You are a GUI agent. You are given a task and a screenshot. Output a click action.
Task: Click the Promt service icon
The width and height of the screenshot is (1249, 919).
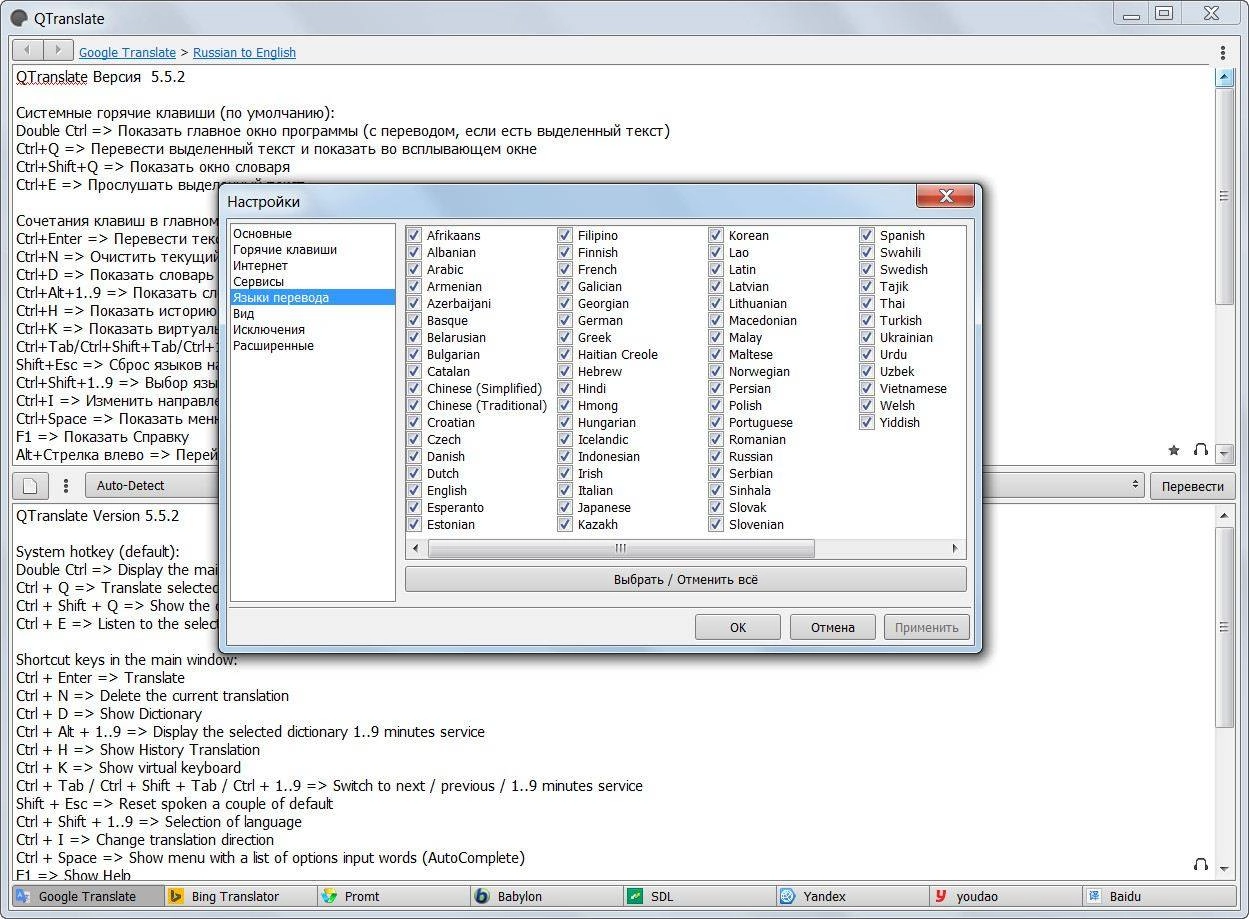coord(329,896)
